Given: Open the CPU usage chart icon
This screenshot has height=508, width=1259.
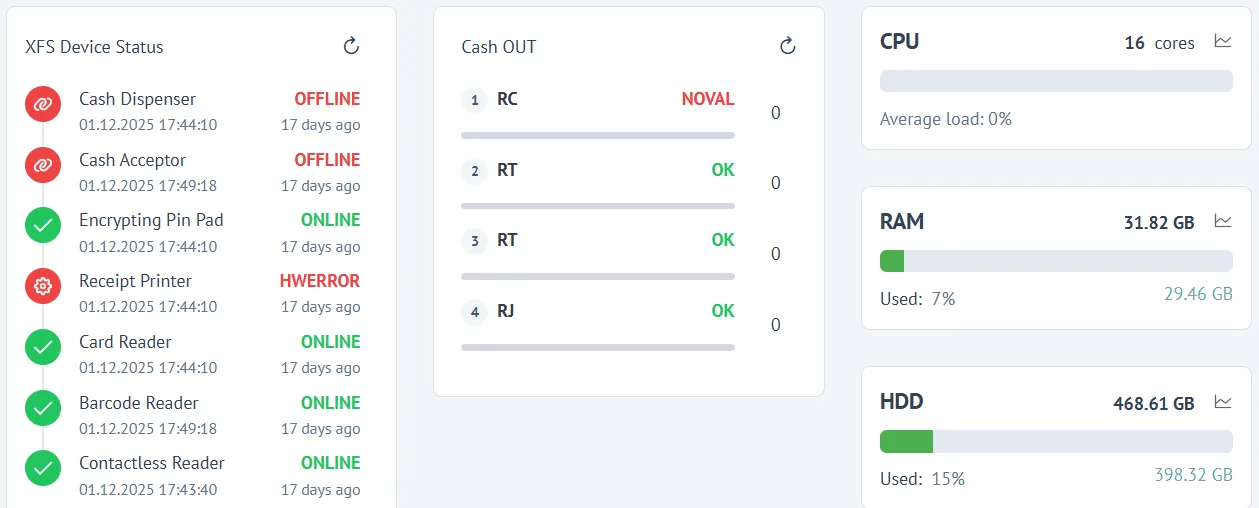Looking at the screenshot, I should tap(1222, 42).
